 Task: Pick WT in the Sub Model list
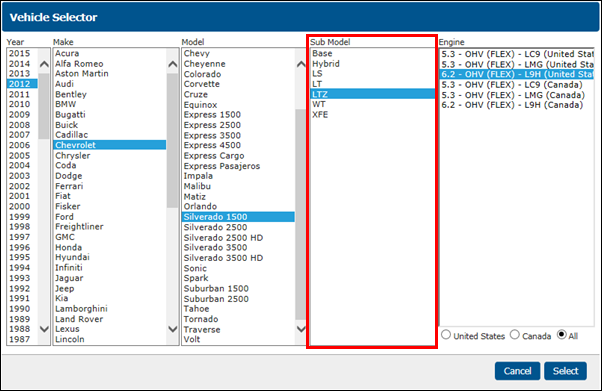372,104
